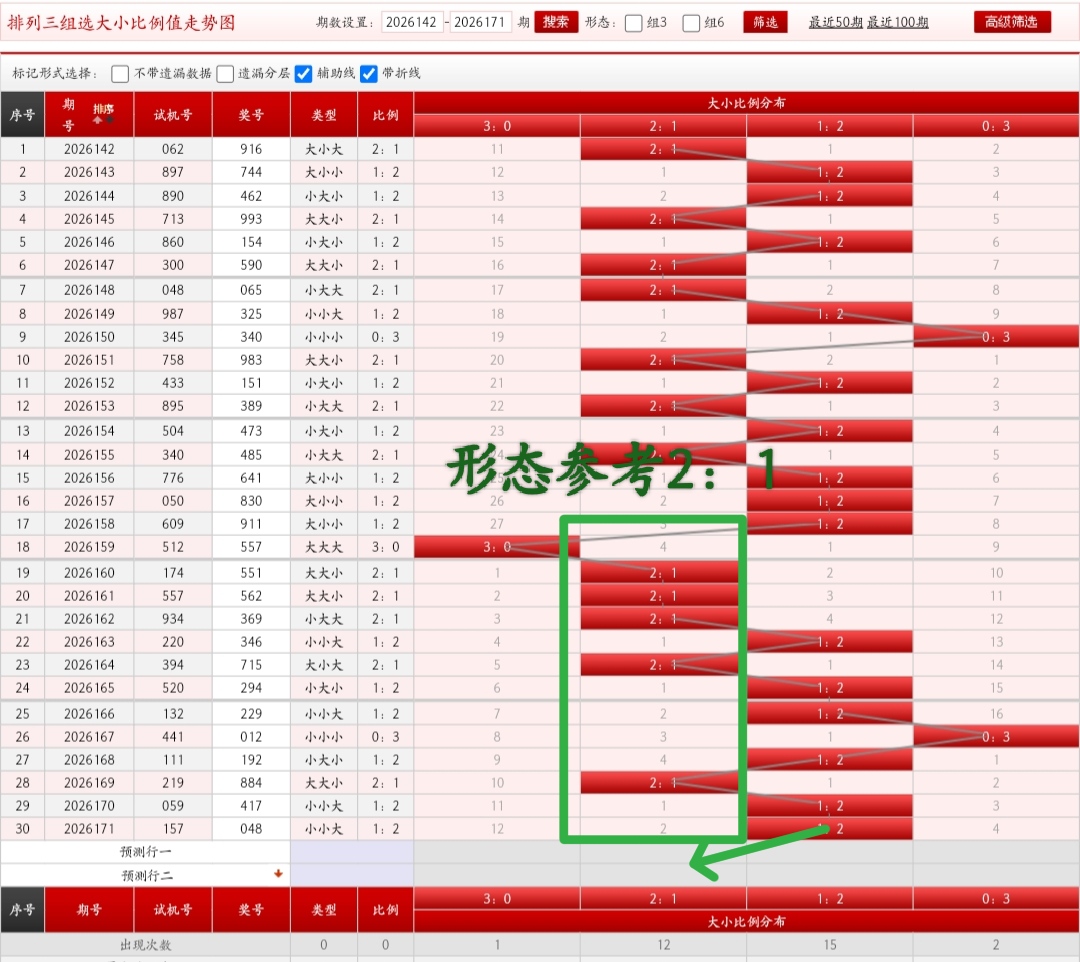Click the count 12 under the 2:1 column

[x=663, y=945]
